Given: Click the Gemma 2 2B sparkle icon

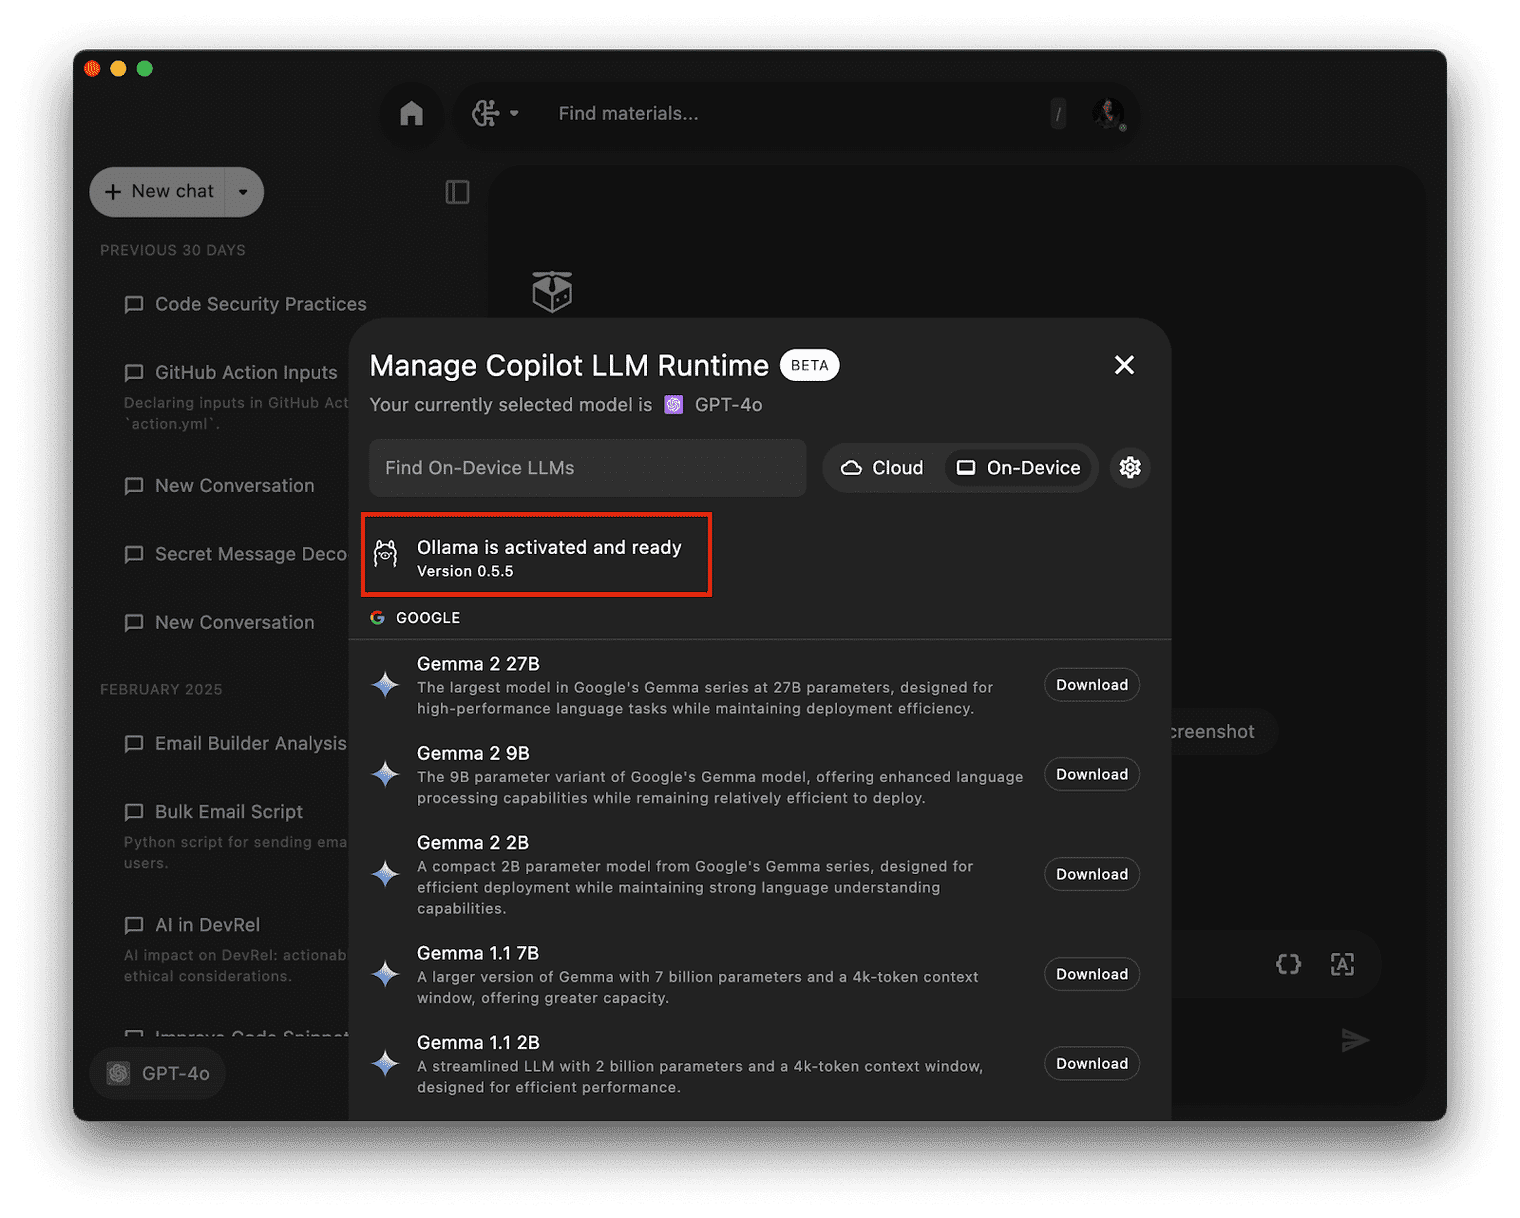Looking at the screenshot, I should tap(385, 874).
